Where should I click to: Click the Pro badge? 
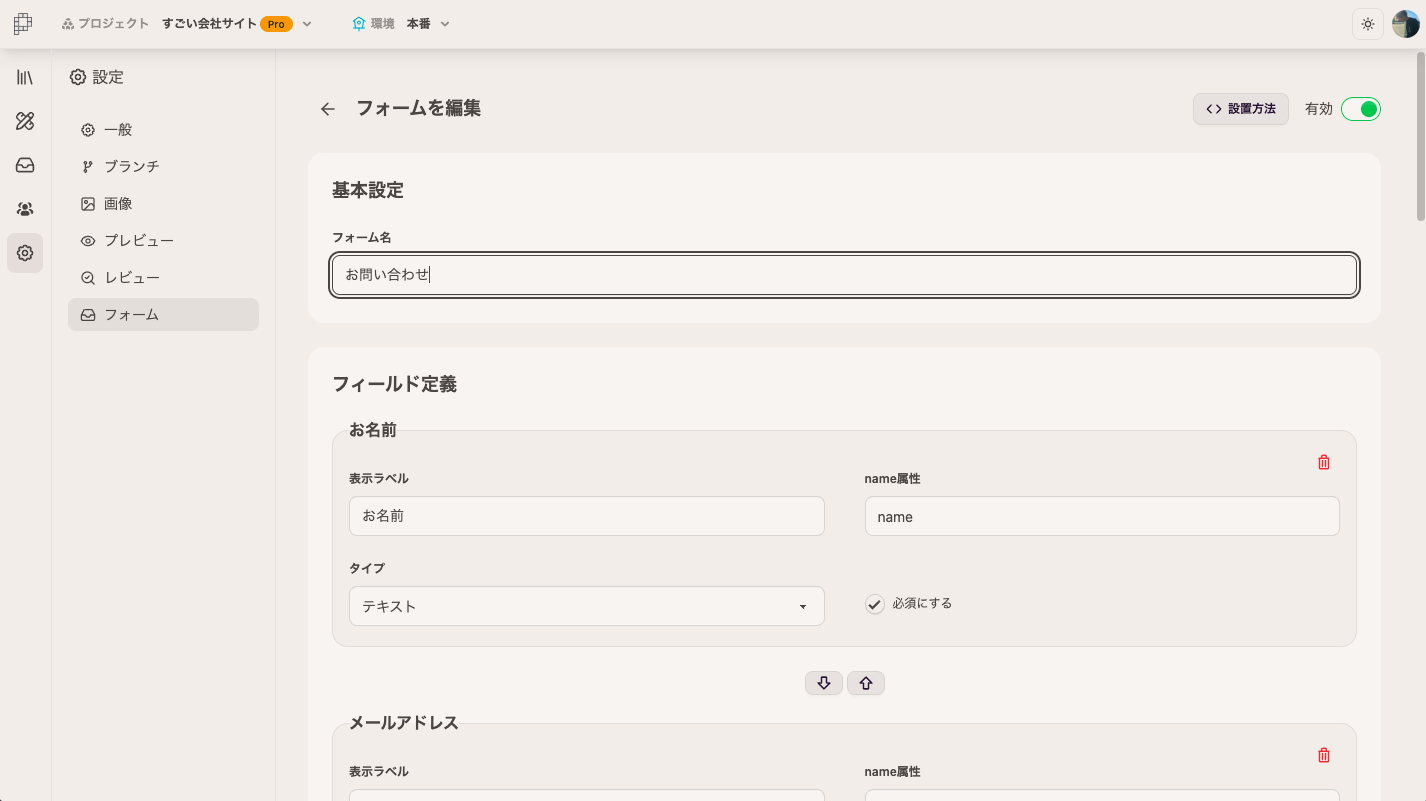(x=276, y=24)
